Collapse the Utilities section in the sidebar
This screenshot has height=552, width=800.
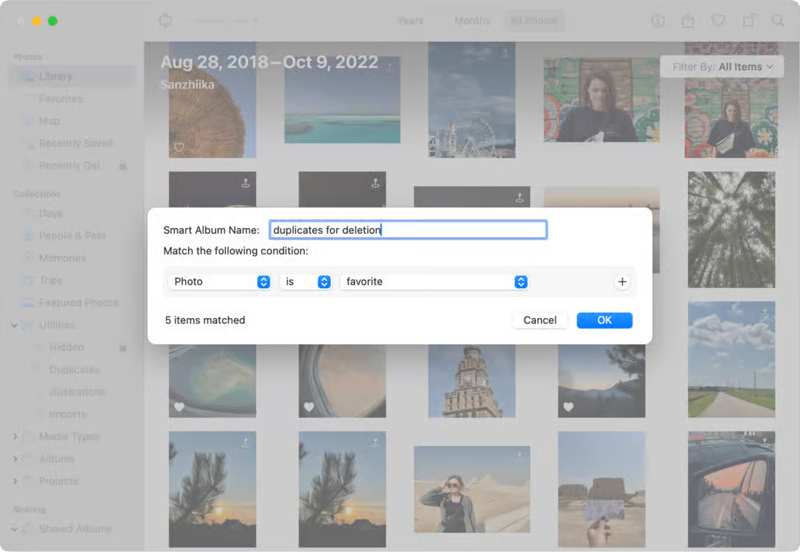(x=16, y=325)
